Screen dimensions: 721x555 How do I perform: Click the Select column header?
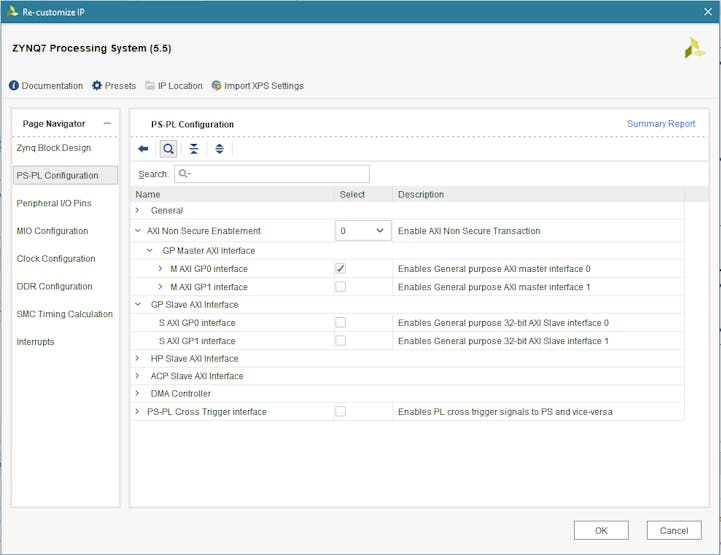tap(363, 194)
